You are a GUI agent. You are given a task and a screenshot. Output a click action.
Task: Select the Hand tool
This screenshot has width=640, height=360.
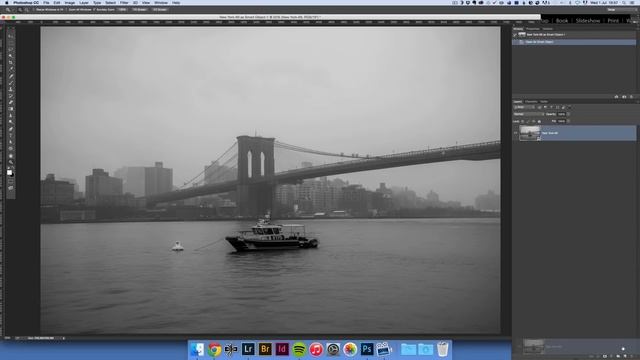11,156
